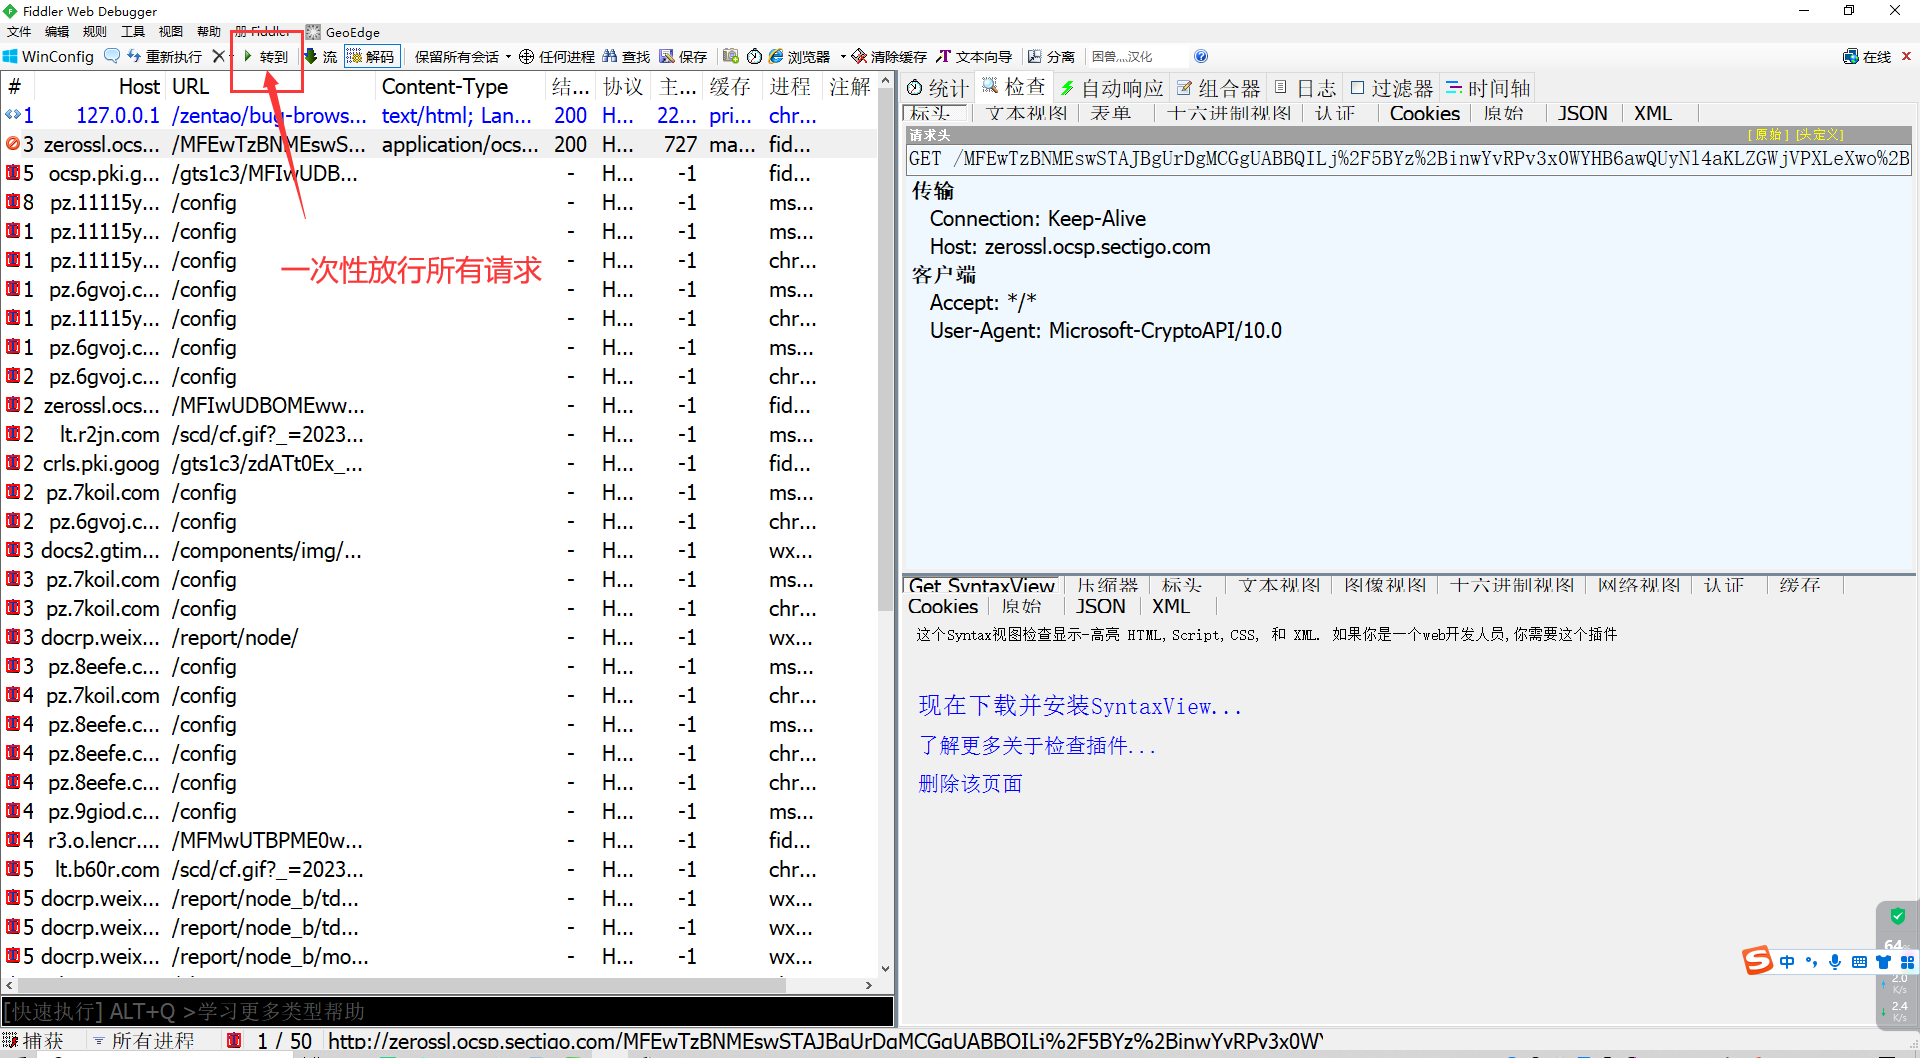The height and width of the screenshot is (1058, 1920).
Task: Open the 浏览器 (Browse) dropdown arrow
Action: (x=843, y=57)
